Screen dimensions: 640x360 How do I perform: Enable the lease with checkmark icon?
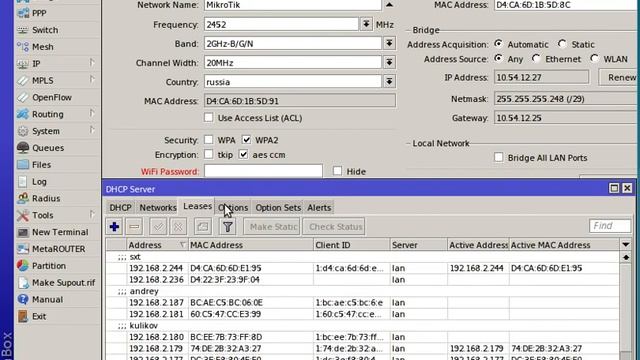tap(158, 227)
